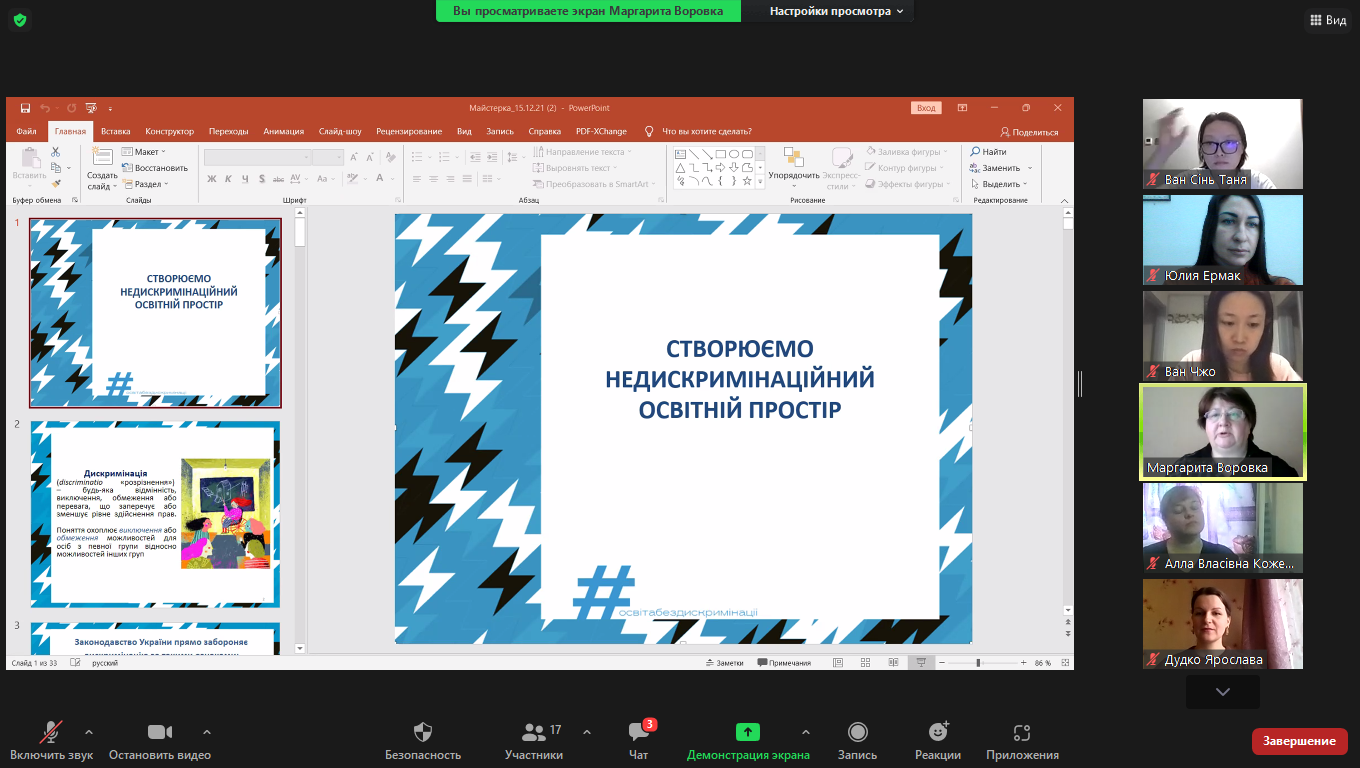
Task: Expand the Настройки просмотра dropdown
Action: click(836, 11)
